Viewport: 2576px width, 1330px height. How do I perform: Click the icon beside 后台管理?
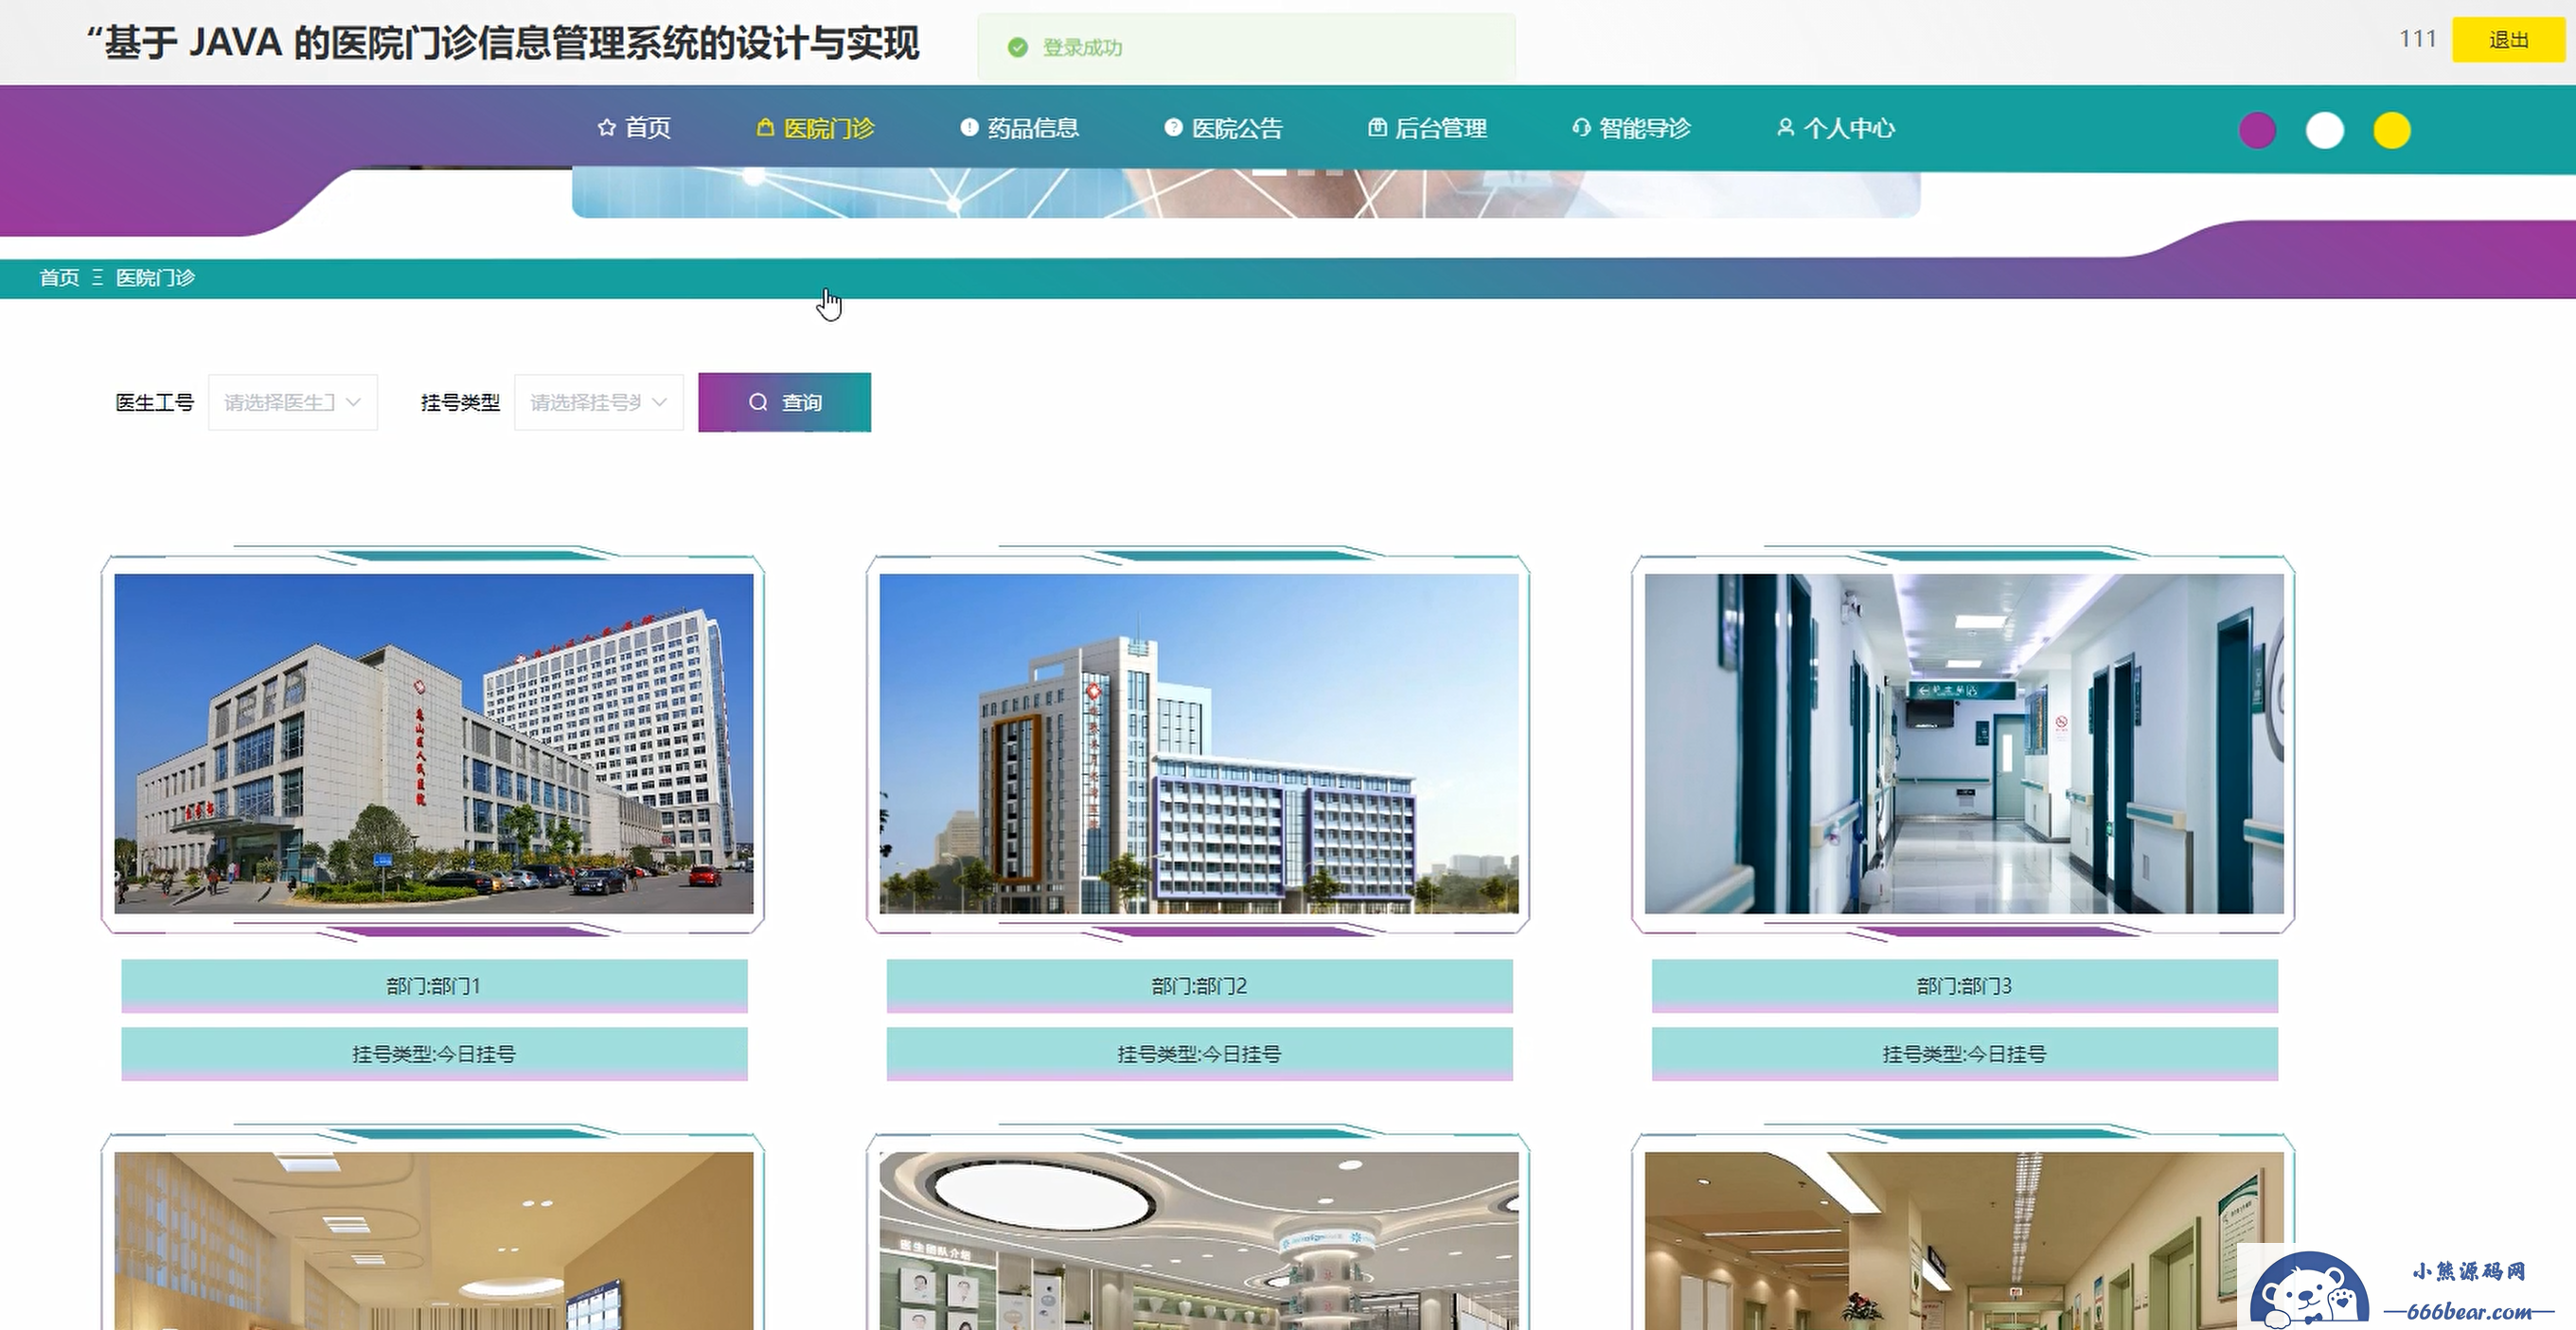pos(1377,128)
